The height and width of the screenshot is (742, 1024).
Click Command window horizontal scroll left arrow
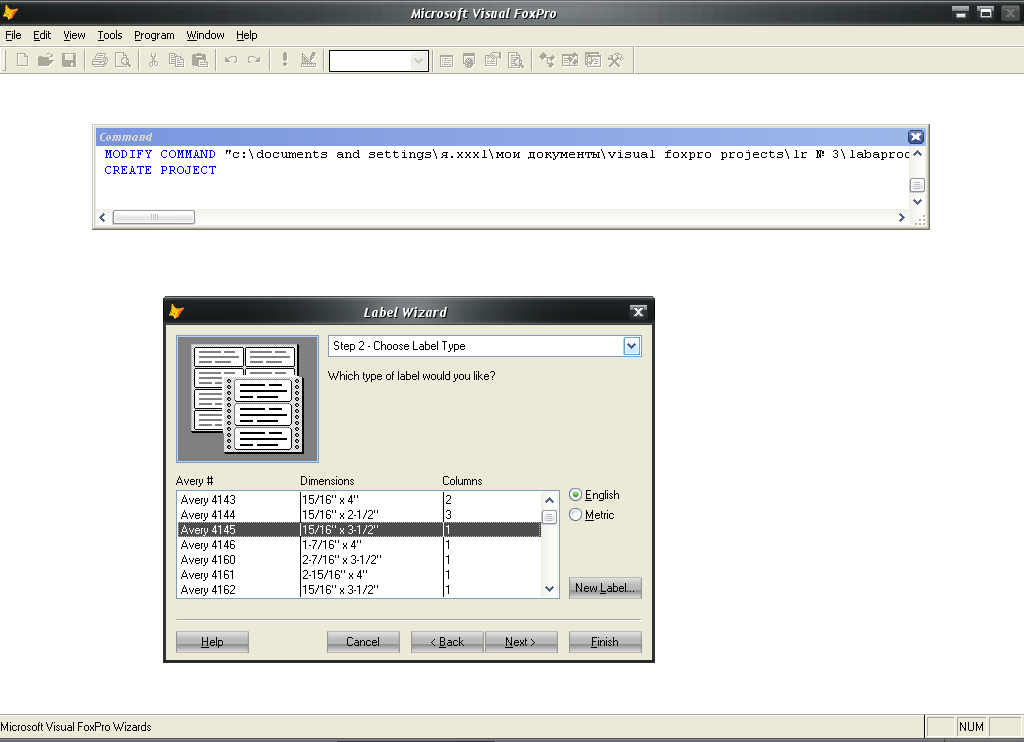click(x=103, y=217)
